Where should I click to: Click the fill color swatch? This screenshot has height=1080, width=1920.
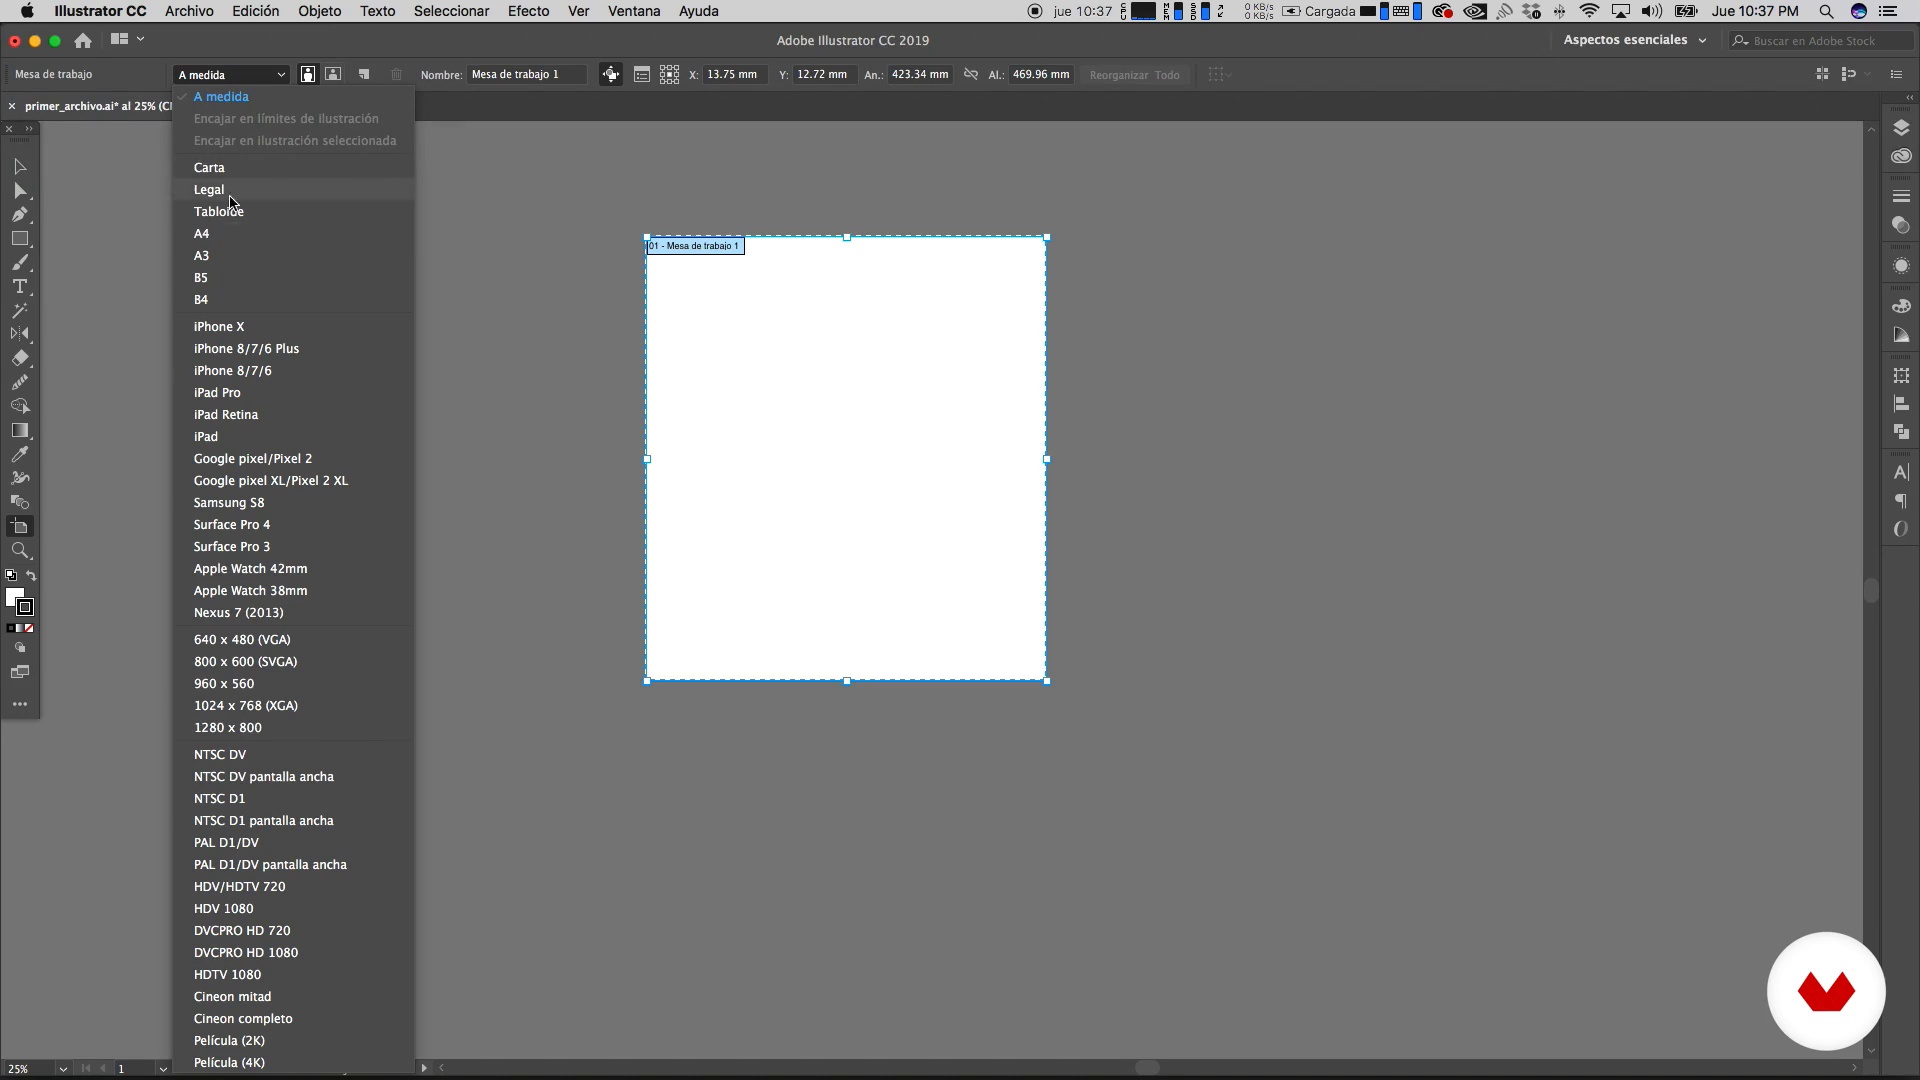coord(14,597)
